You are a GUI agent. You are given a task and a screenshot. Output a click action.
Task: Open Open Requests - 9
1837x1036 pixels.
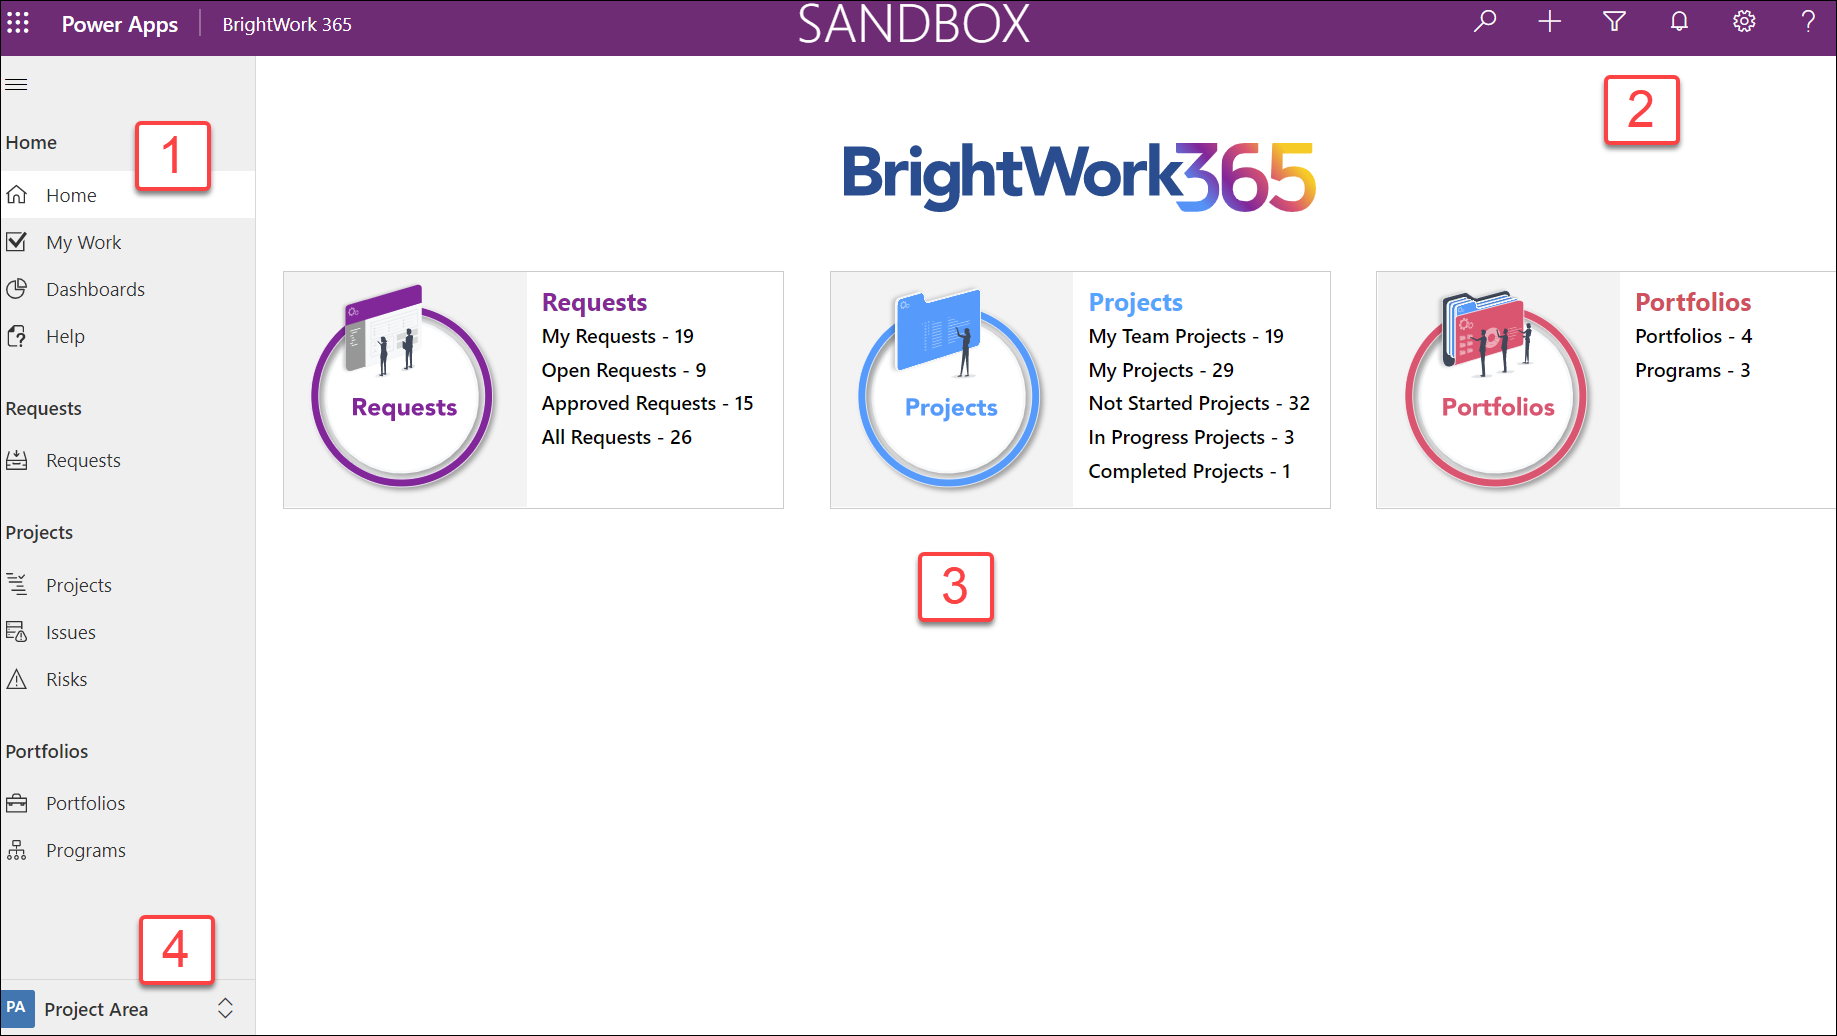click(623, 370)
